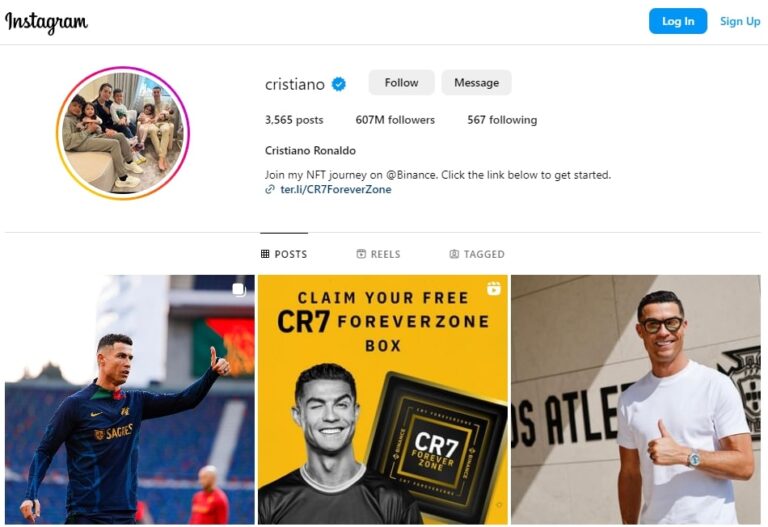
Task: Click reel icon on CR7 ForeverZone post
Action: point(494,288)
